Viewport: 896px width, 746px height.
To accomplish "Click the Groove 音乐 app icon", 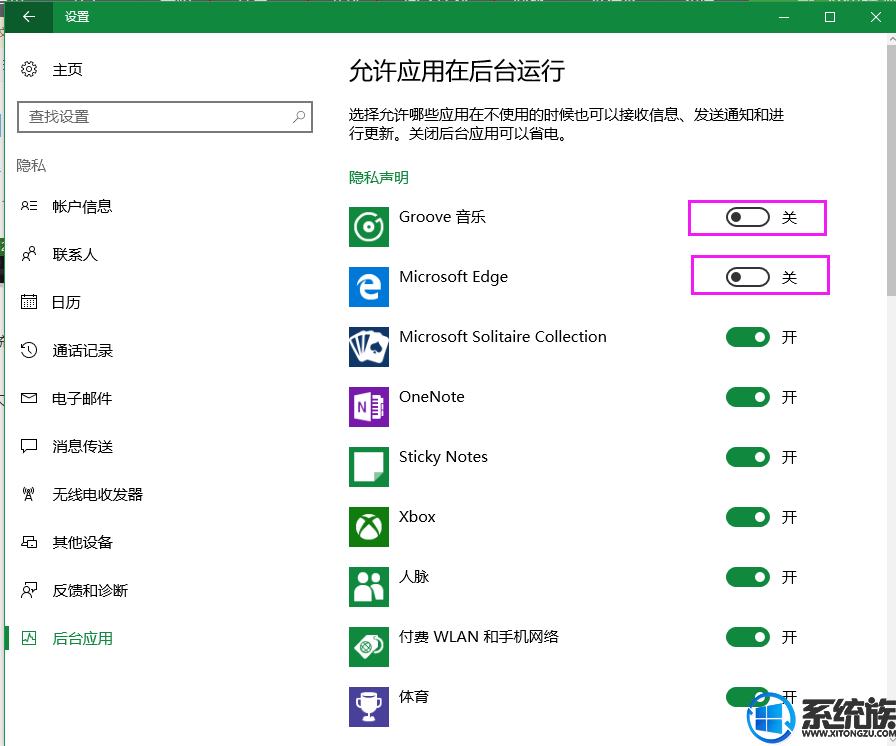I will point(369,227).
